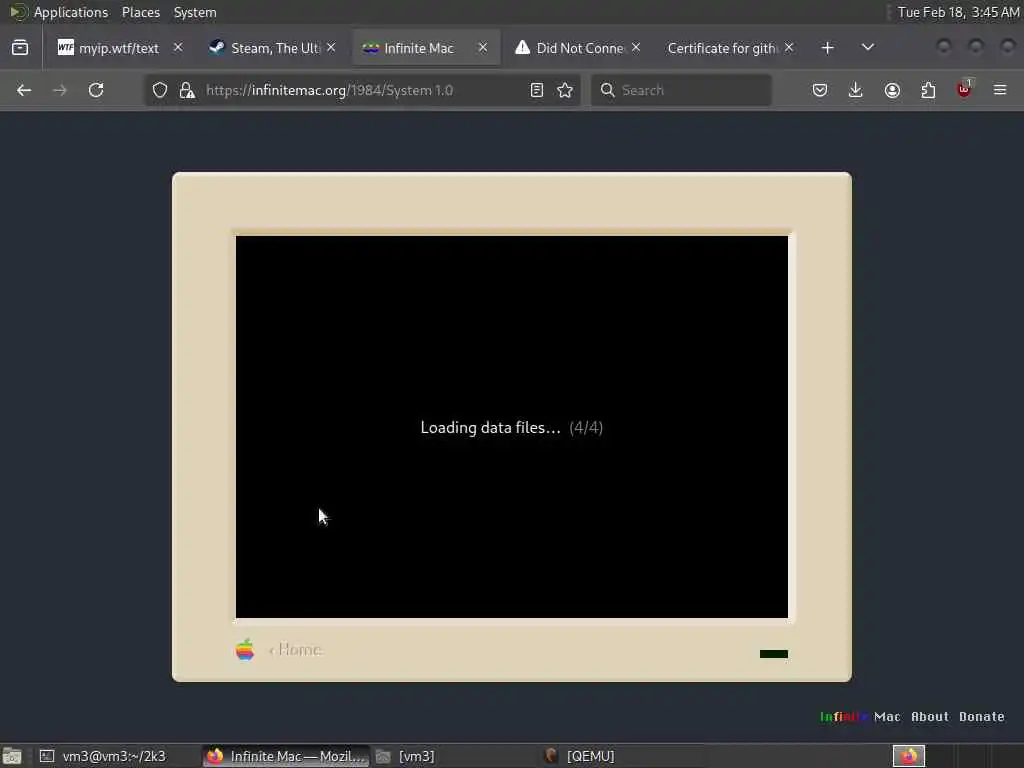Open the Downloads panel icon
1024x768 pixels.
pyautogui.click(x=856, y=90)
